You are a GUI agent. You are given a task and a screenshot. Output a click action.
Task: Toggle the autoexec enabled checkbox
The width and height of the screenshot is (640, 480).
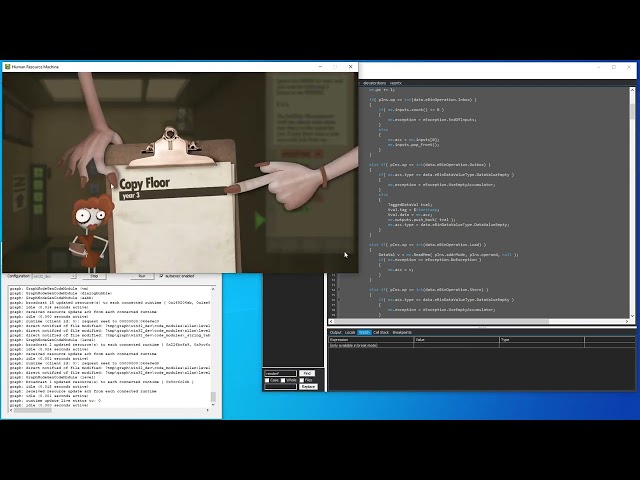pos(162,276)
